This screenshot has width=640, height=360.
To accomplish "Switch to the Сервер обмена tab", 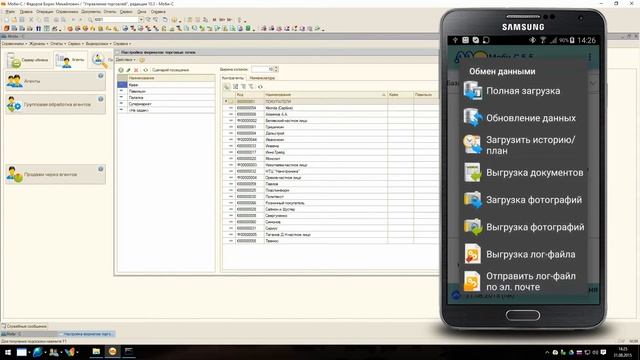I will tap(29, 60).
